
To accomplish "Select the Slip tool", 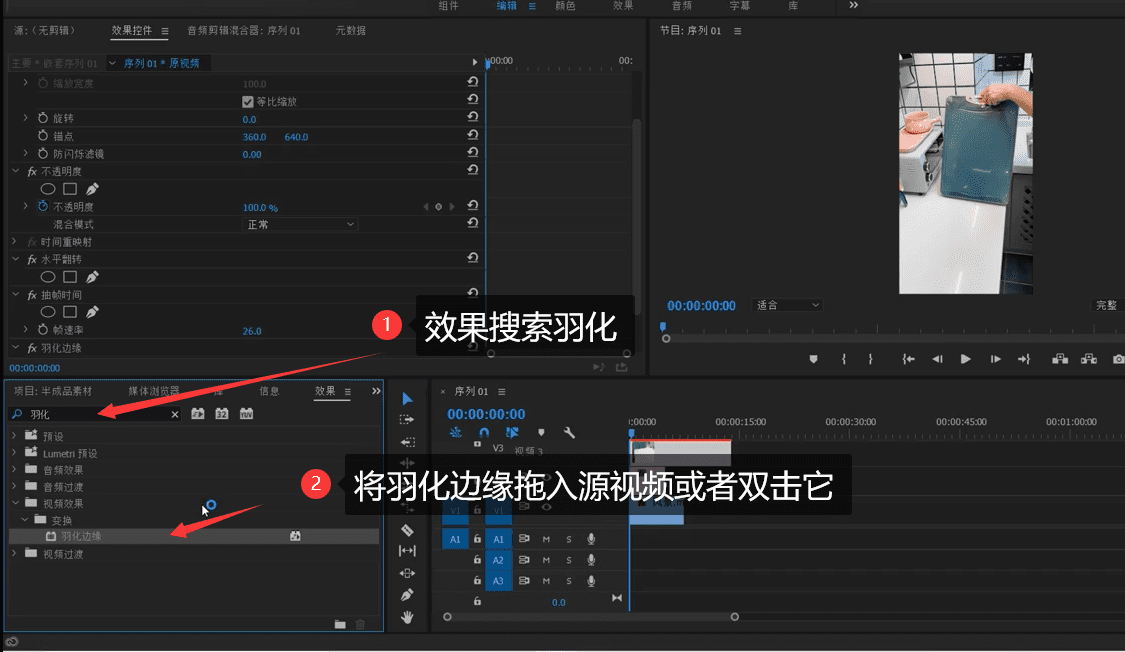I will click(x=407, y=551).
